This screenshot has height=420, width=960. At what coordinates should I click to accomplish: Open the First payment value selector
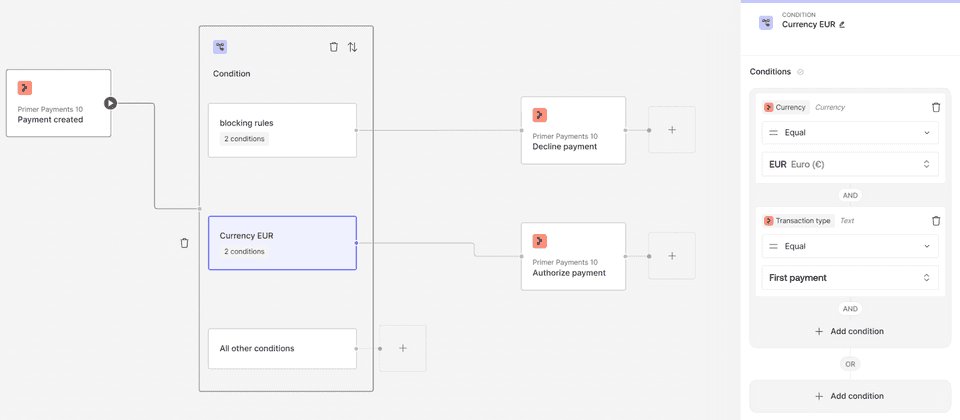[850, 278]
